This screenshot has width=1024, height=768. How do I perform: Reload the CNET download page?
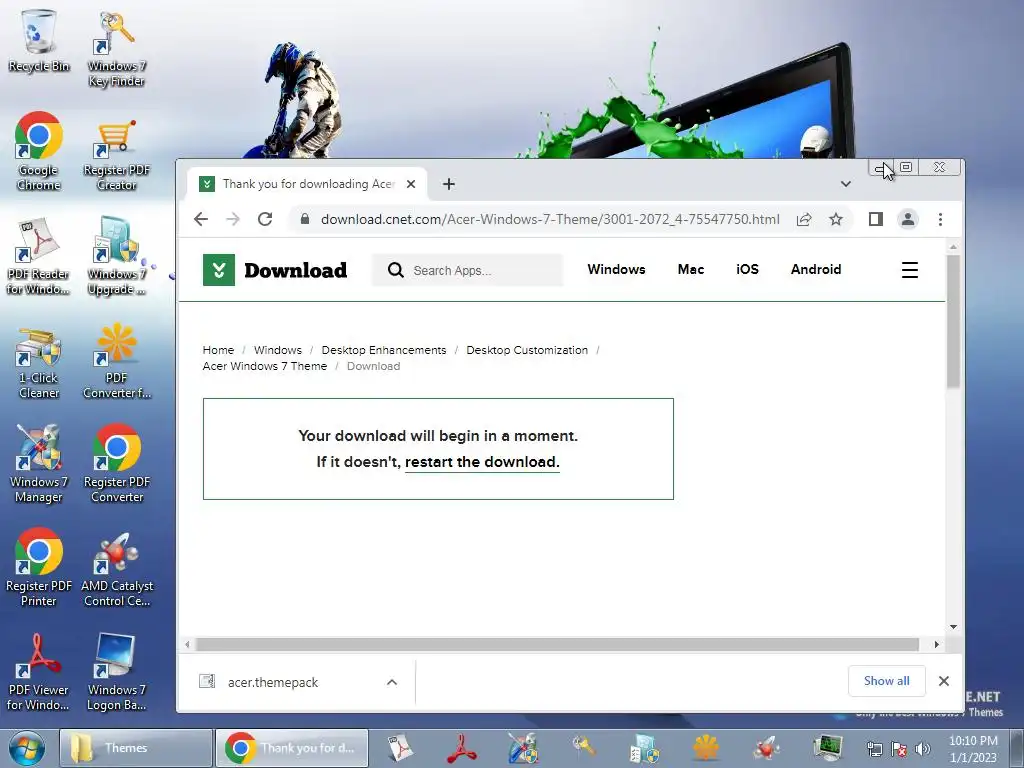coord(264,219)
